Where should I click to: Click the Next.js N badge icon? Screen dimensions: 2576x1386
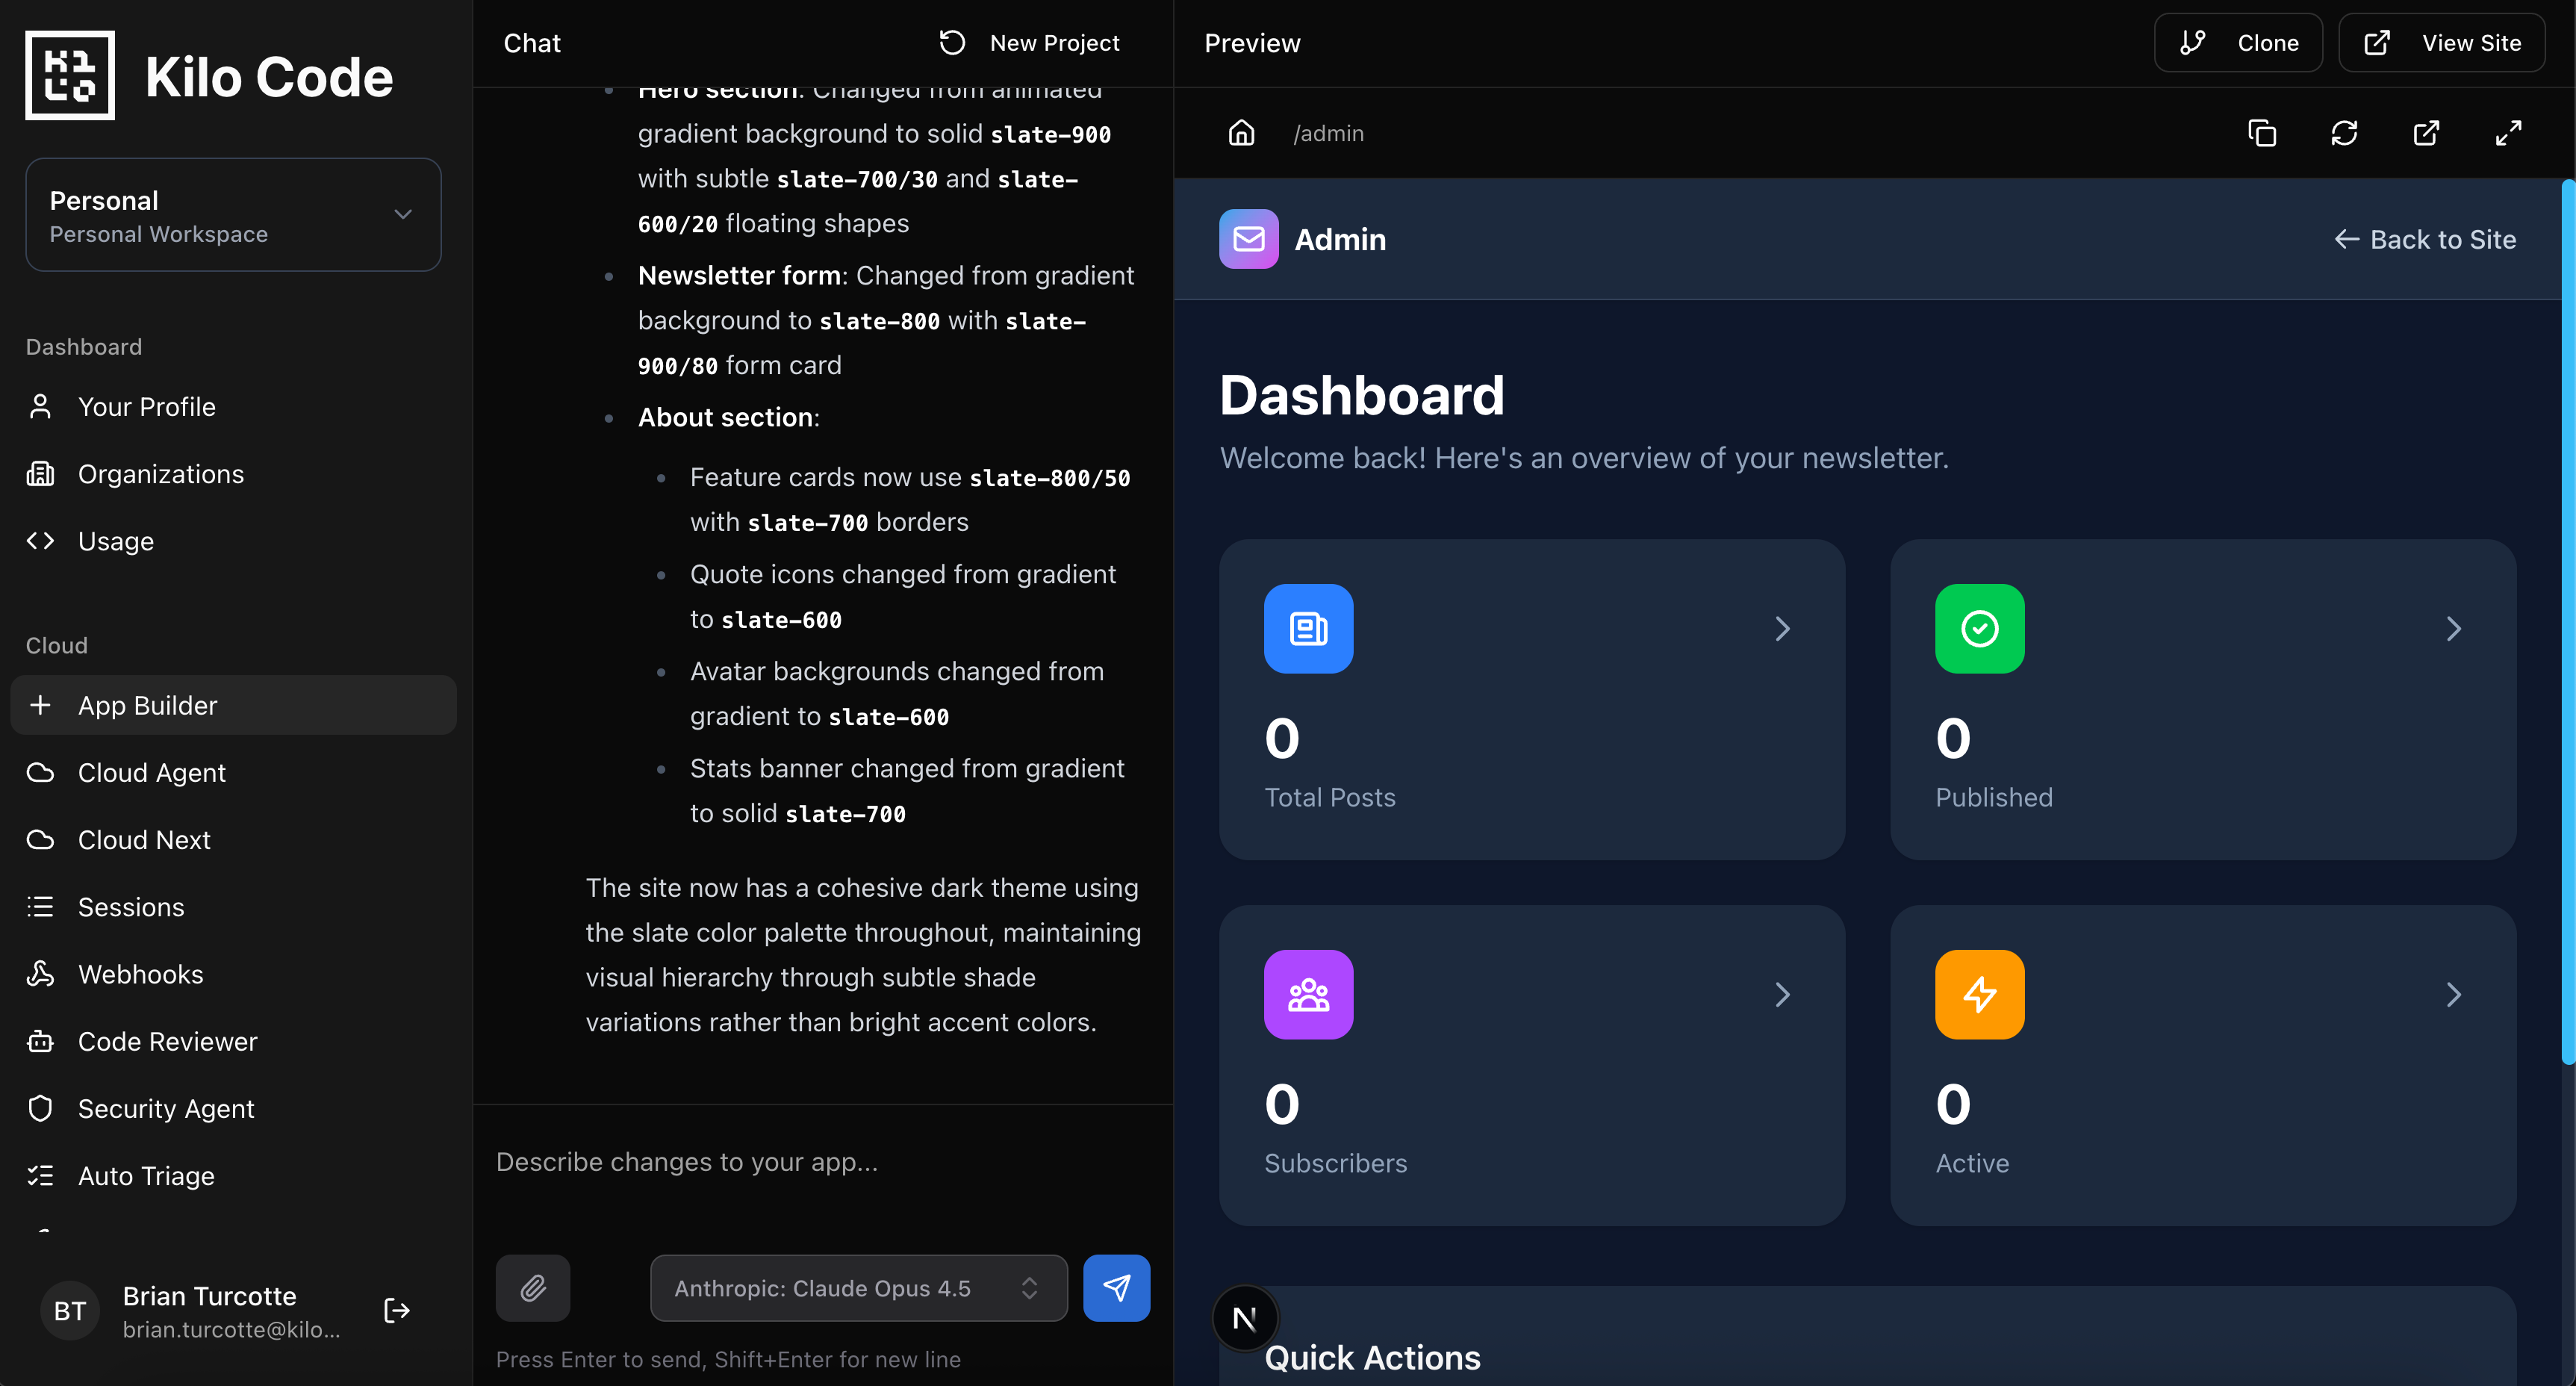pyautogui.click(x=1245, y=1318)
